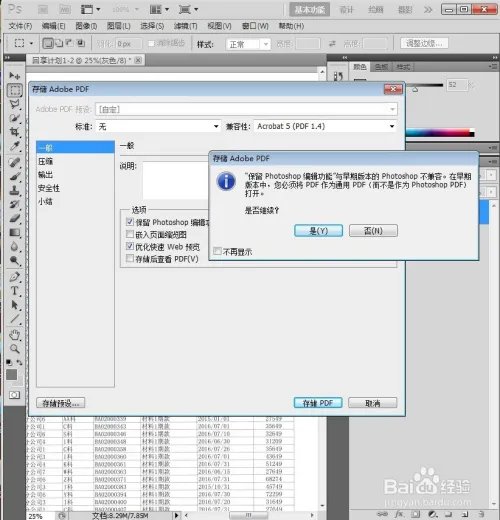Expand the workspace switcher double arrow
500x520 pixels.
tap(428, 10)
